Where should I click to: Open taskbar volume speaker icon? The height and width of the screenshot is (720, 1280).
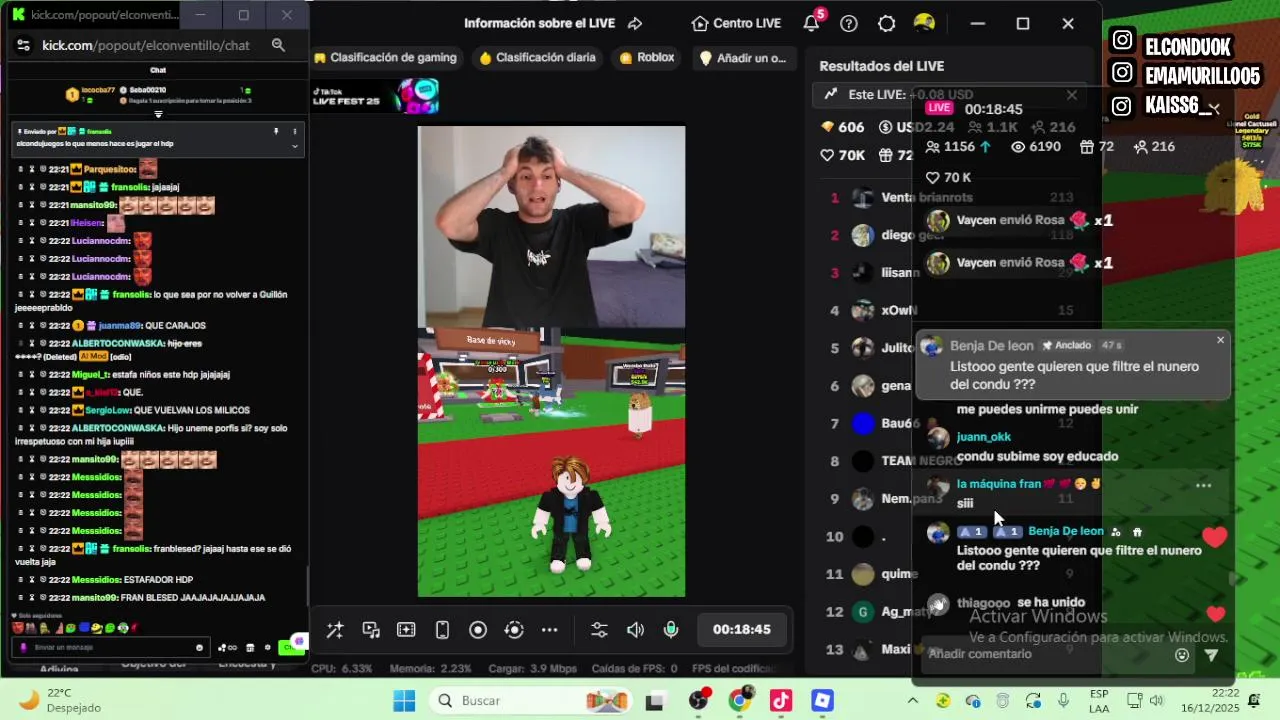tap(1157, 700)
